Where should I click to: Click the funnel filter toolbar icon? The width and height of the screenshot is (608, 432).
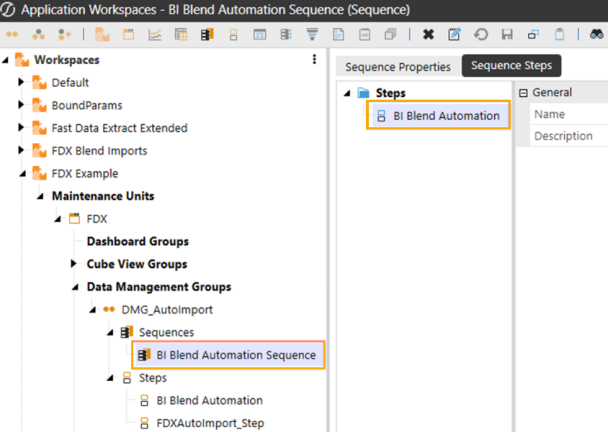coord(312,35)
